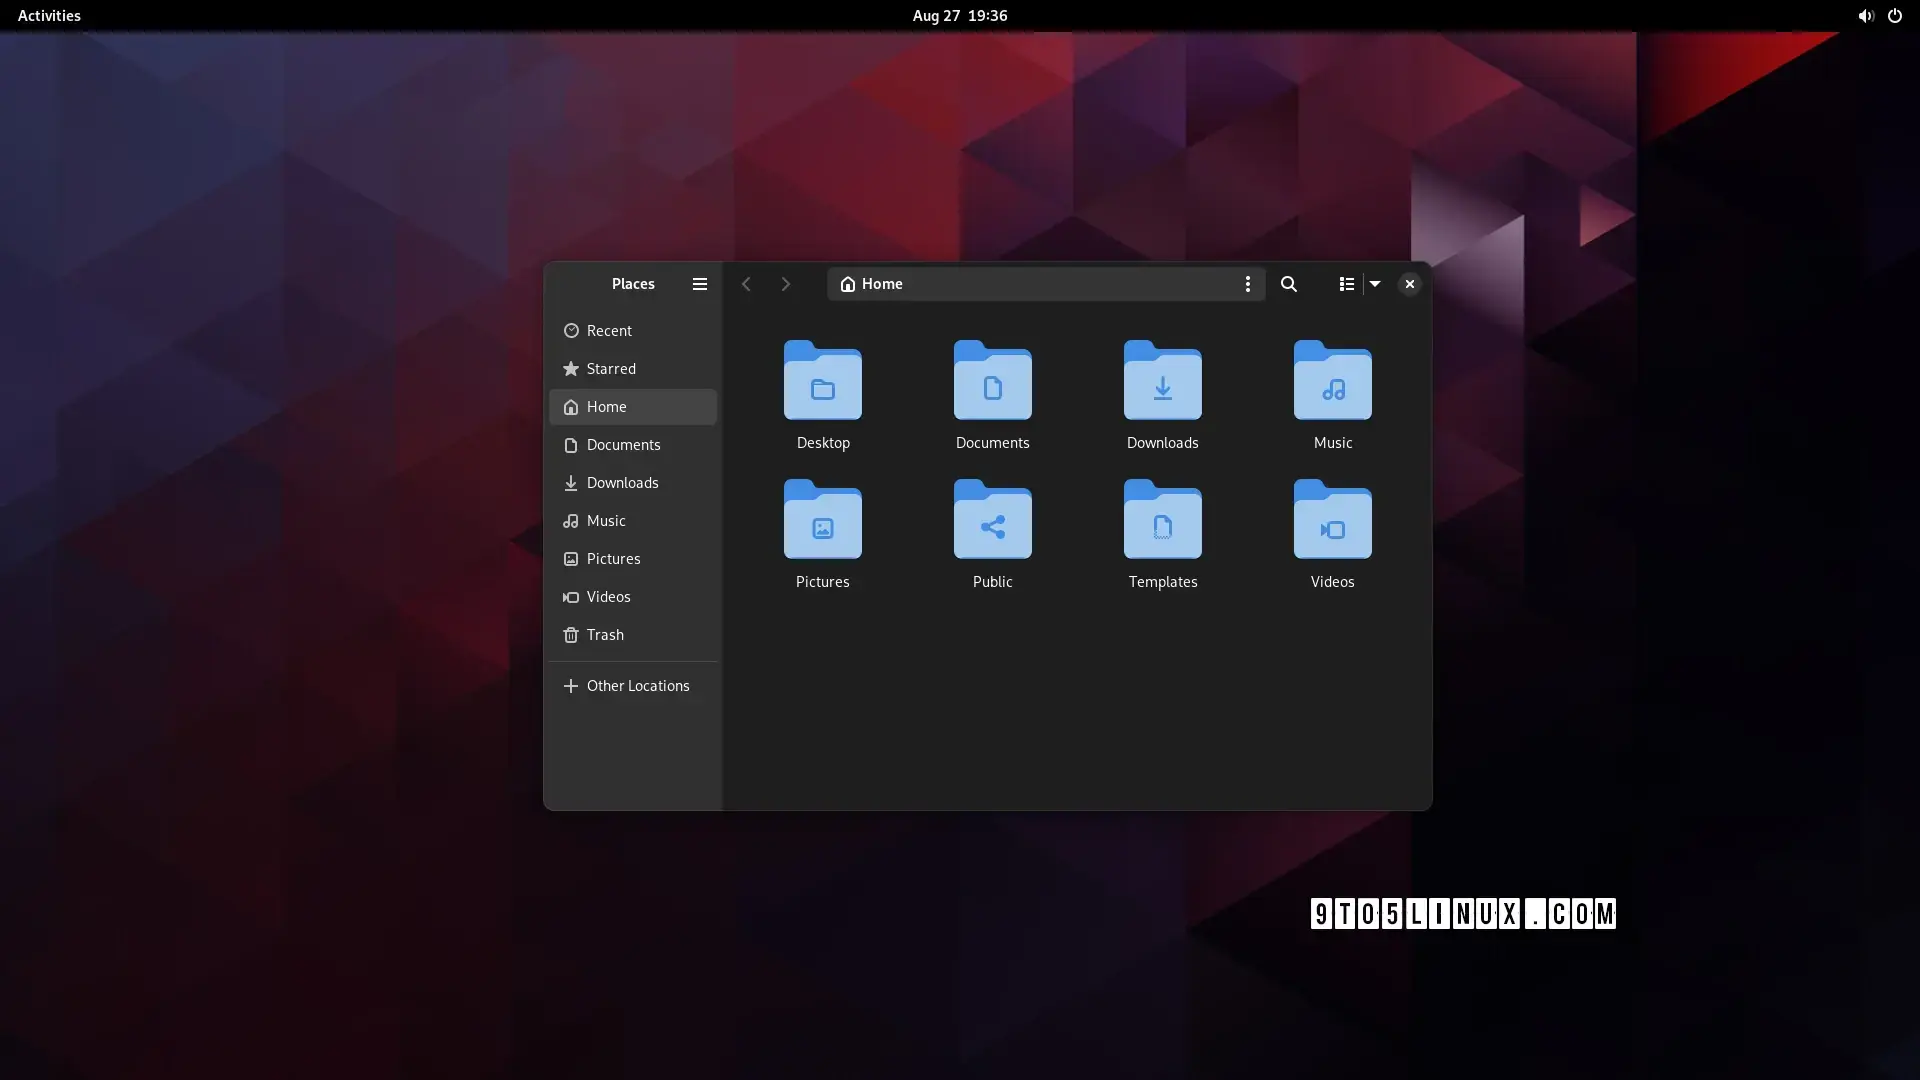This screenshot has width=1920, height=1080.
Task: Expand the view options dropdown
Action: [x=1374, y=284]
